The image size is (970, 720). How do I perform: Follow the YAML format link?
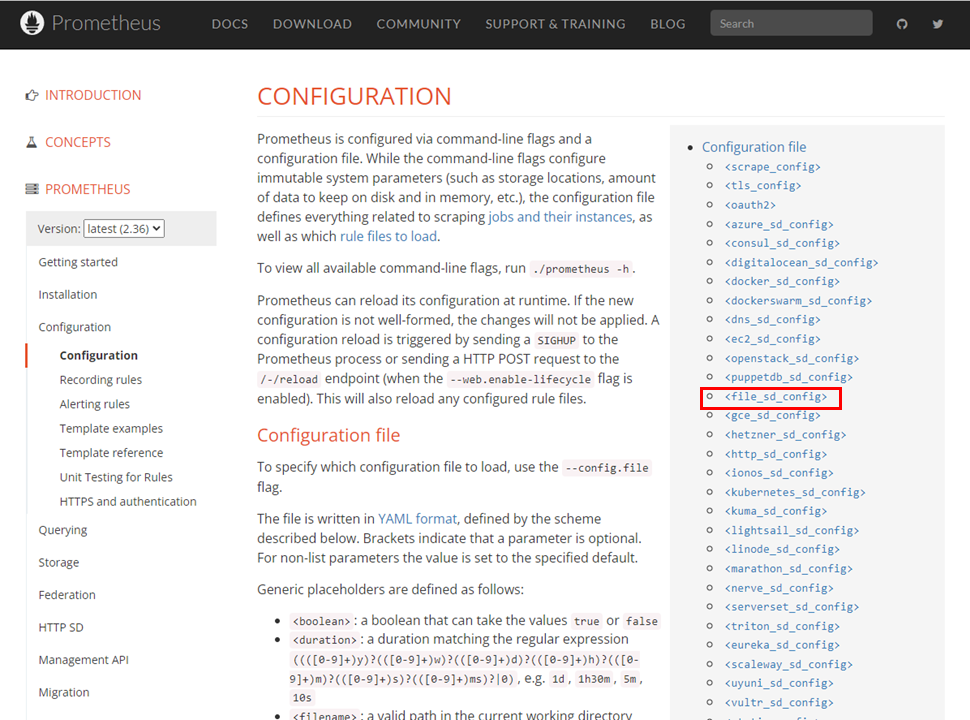(x=418, y=518)
